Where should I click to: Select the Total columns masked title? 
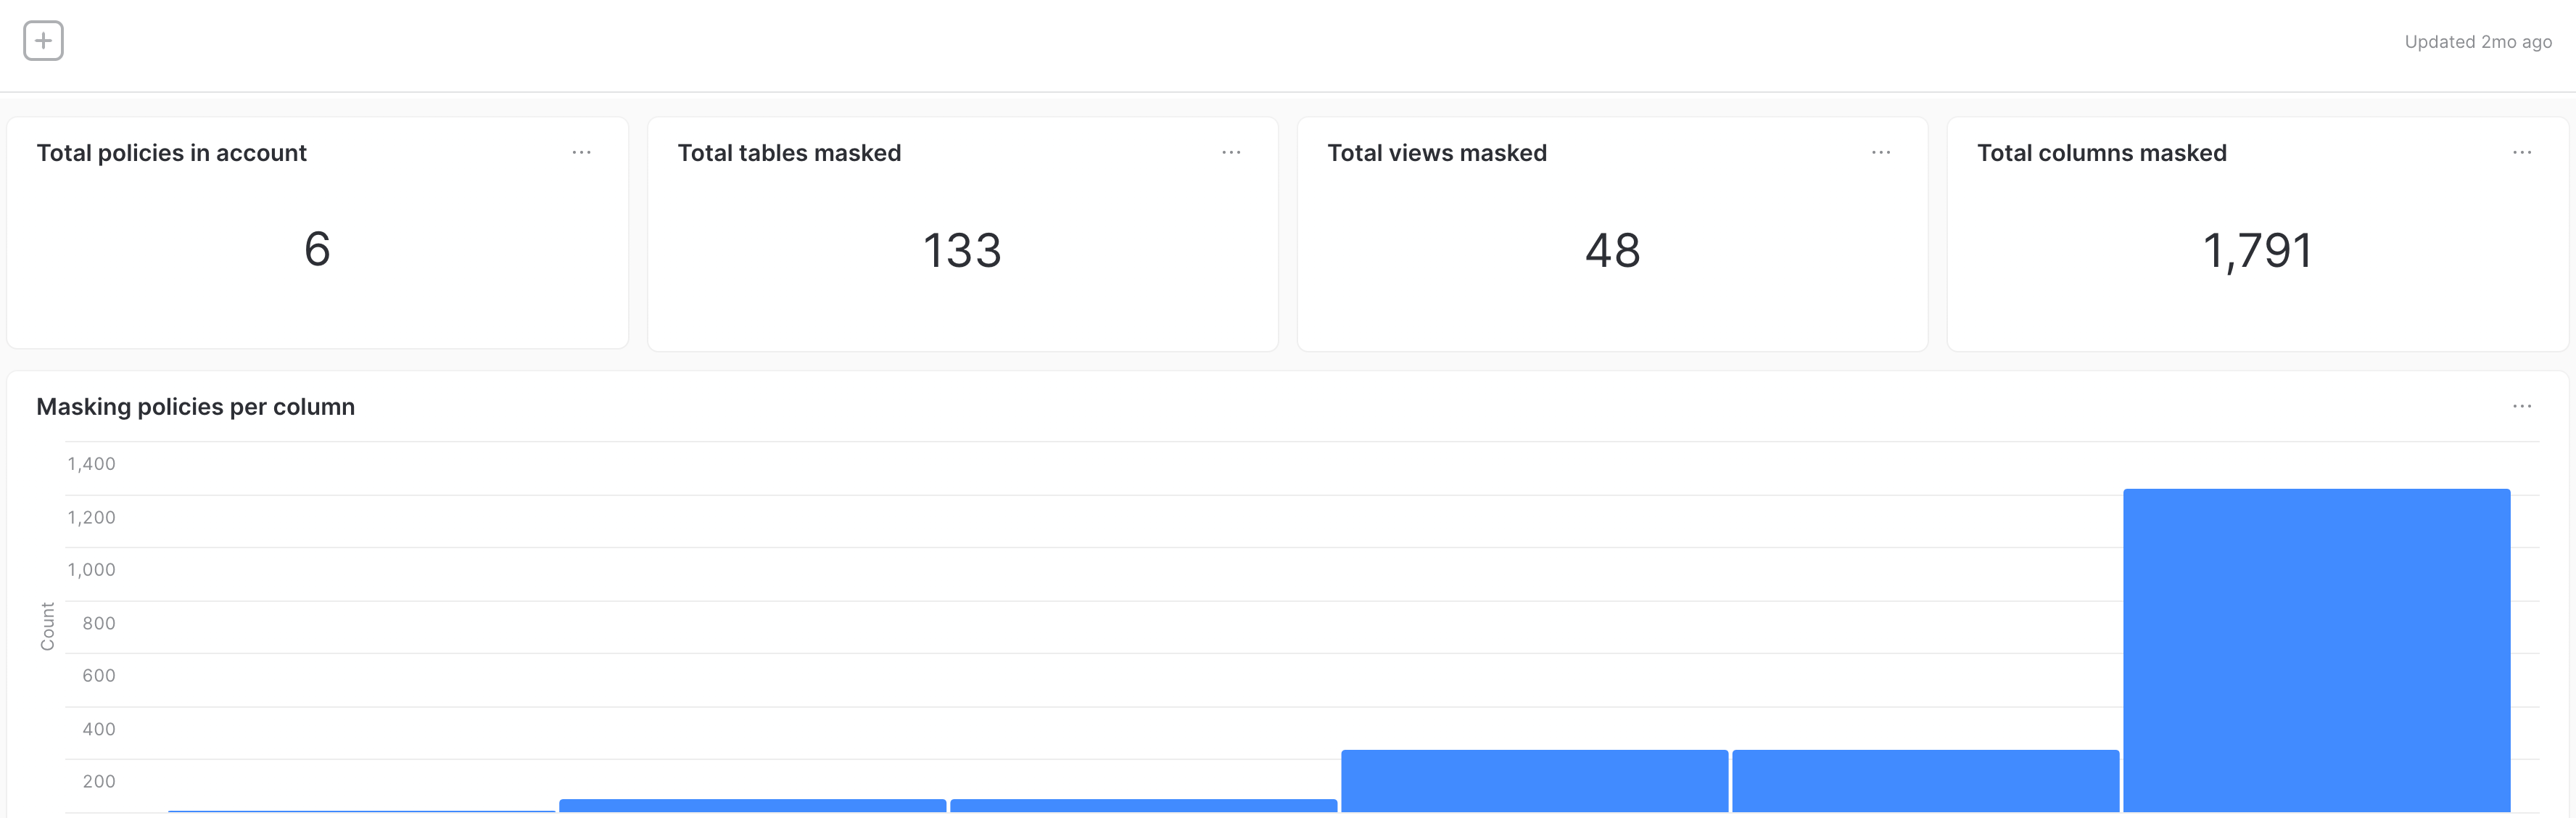tap(2101, 153)
